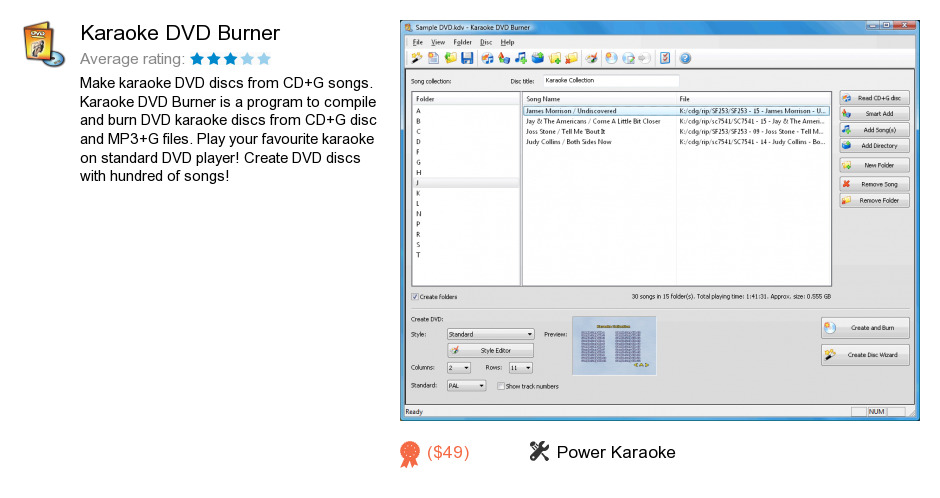Click the Create and Burn button
Screen dimensions: 940x498
(x=865, y=328)
